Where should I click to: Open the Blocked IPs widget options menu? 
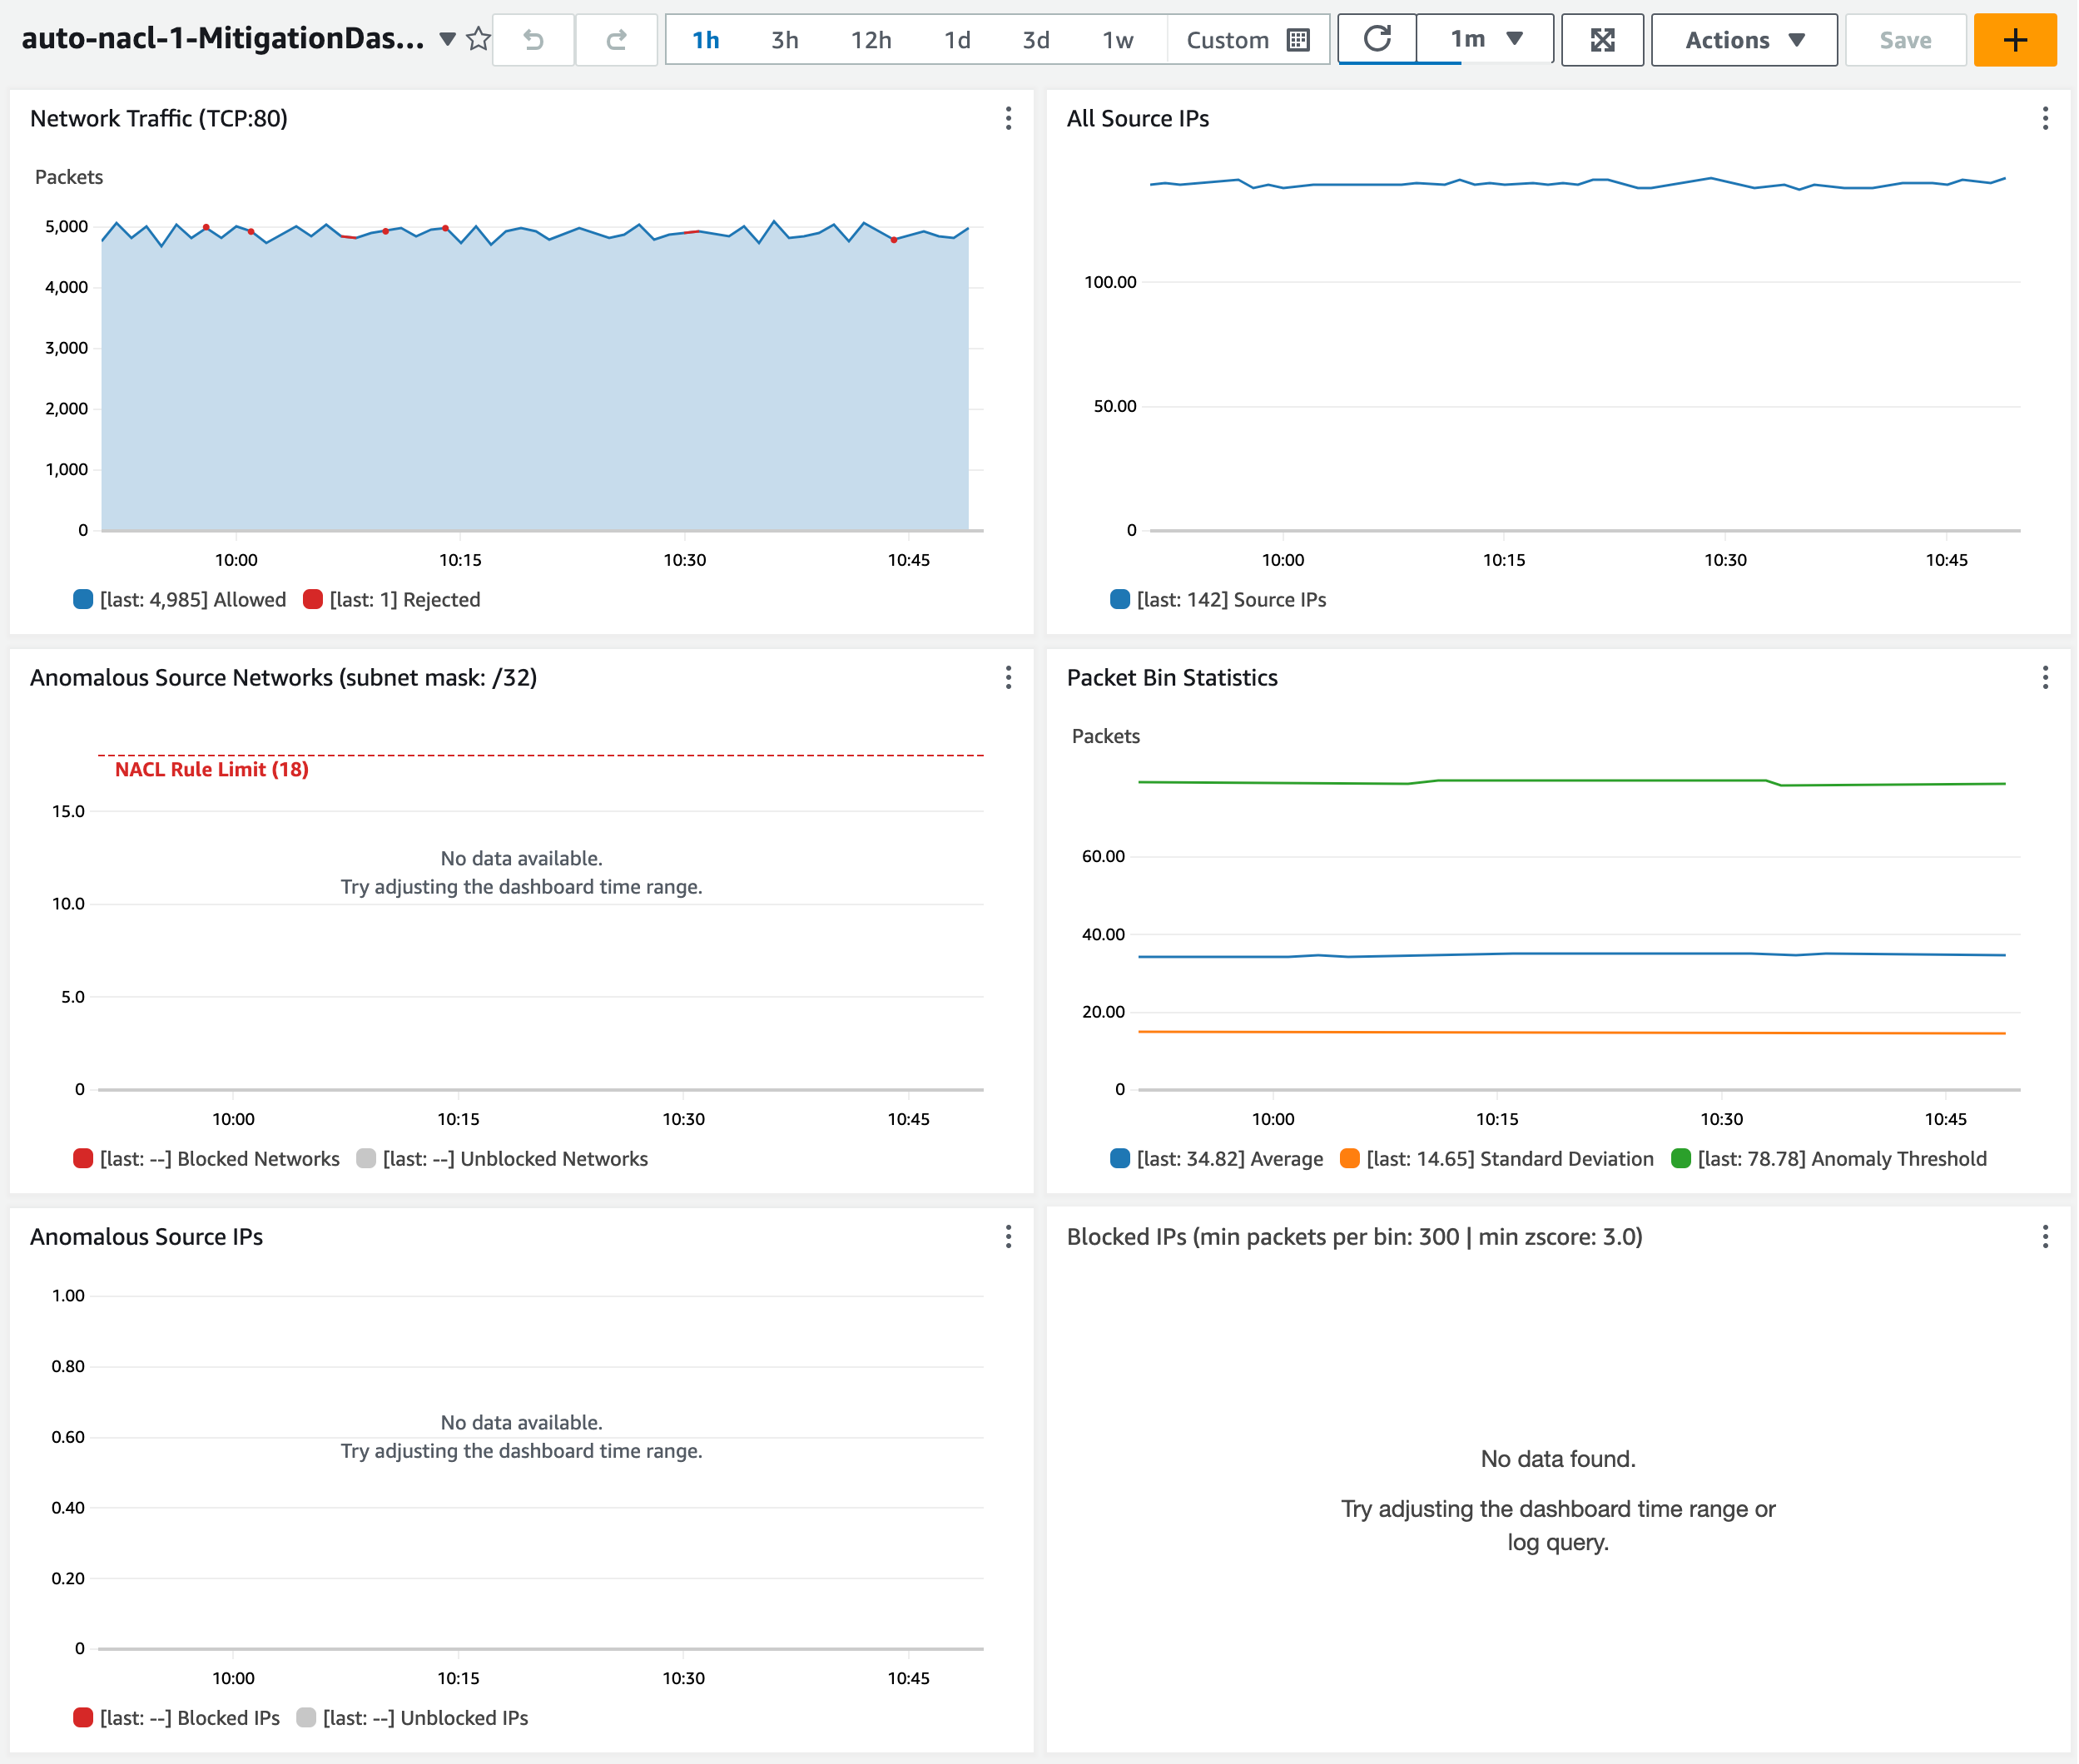tap(2045, 1237)
